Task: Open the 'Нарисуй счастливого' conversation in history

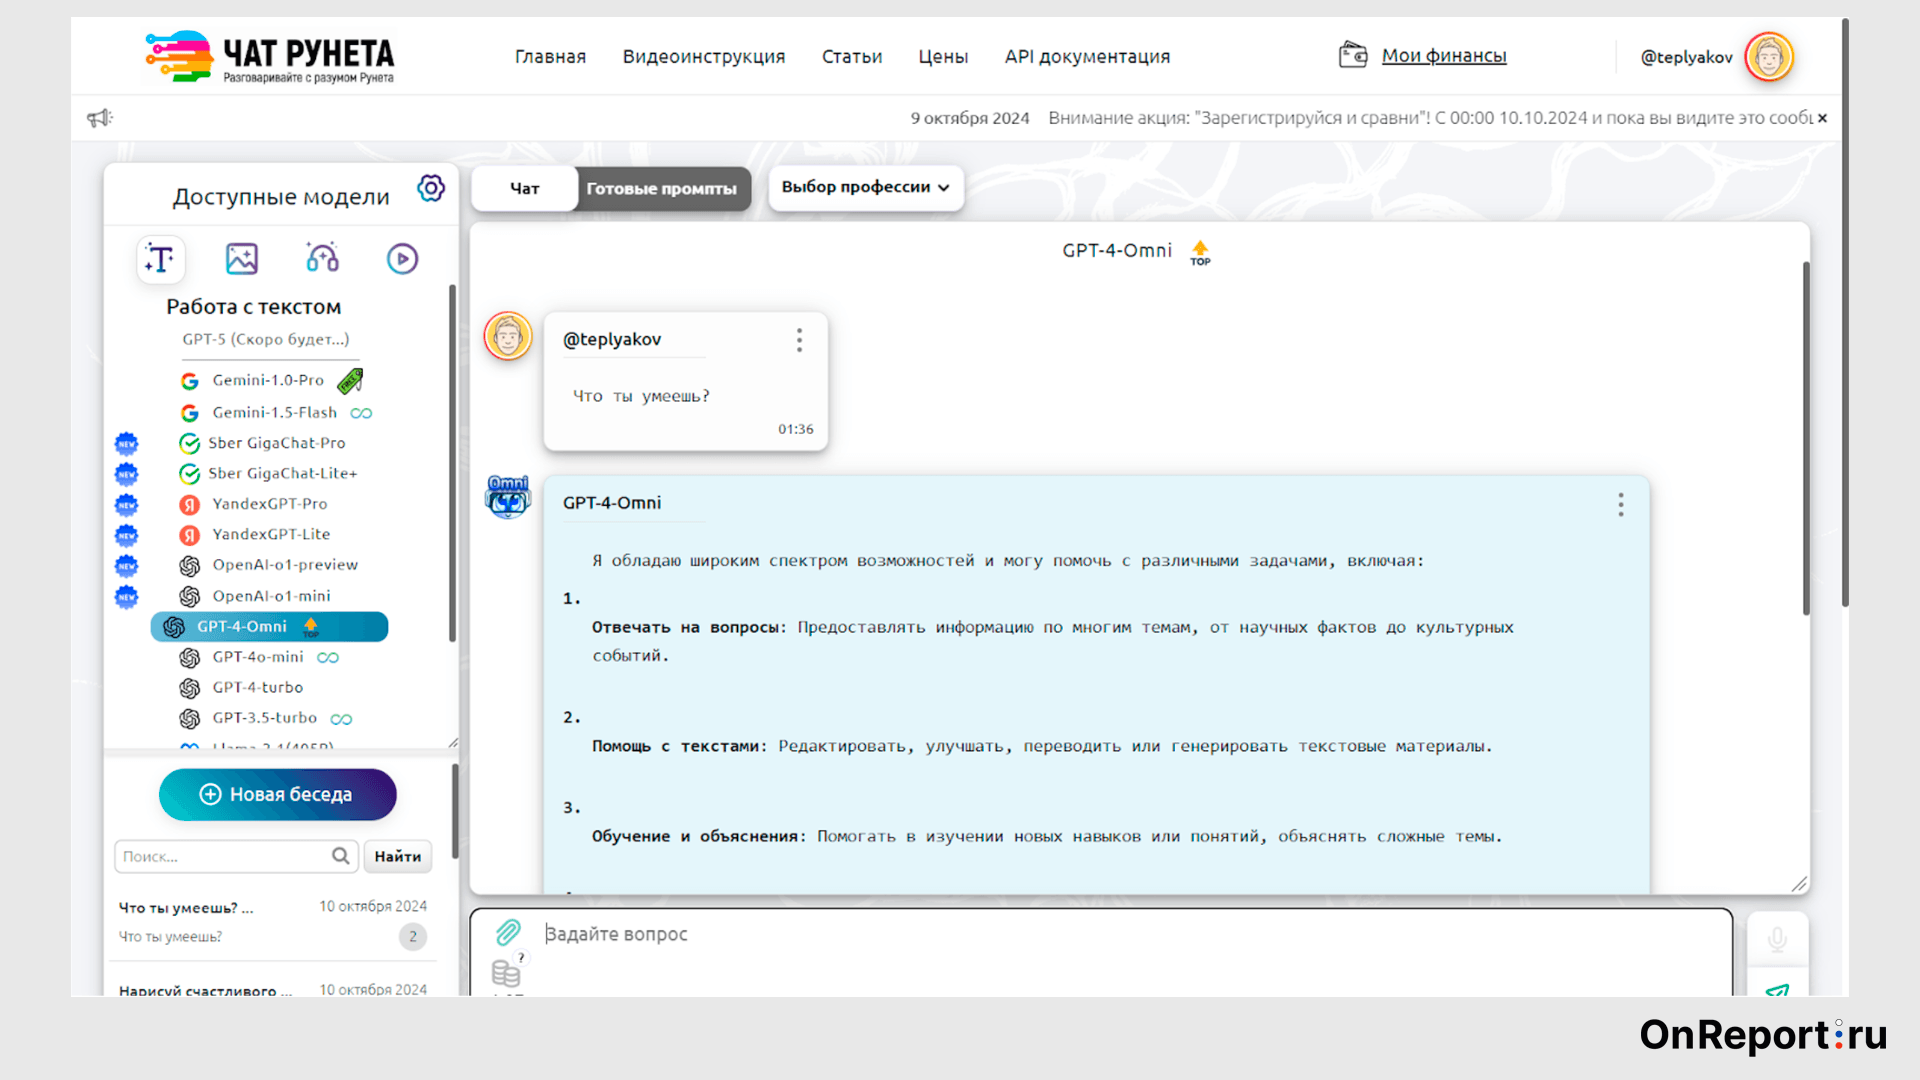Action: point(272,986)
